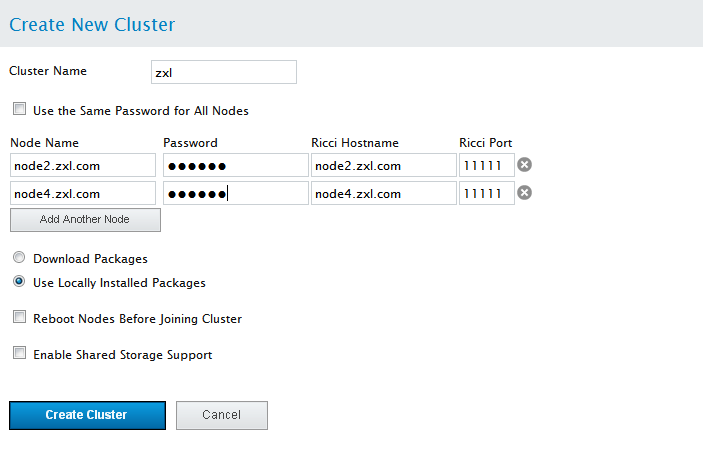The image size is (703, 457).
Task: Click the Node Name column header
Action: click(x=44, y=143)
